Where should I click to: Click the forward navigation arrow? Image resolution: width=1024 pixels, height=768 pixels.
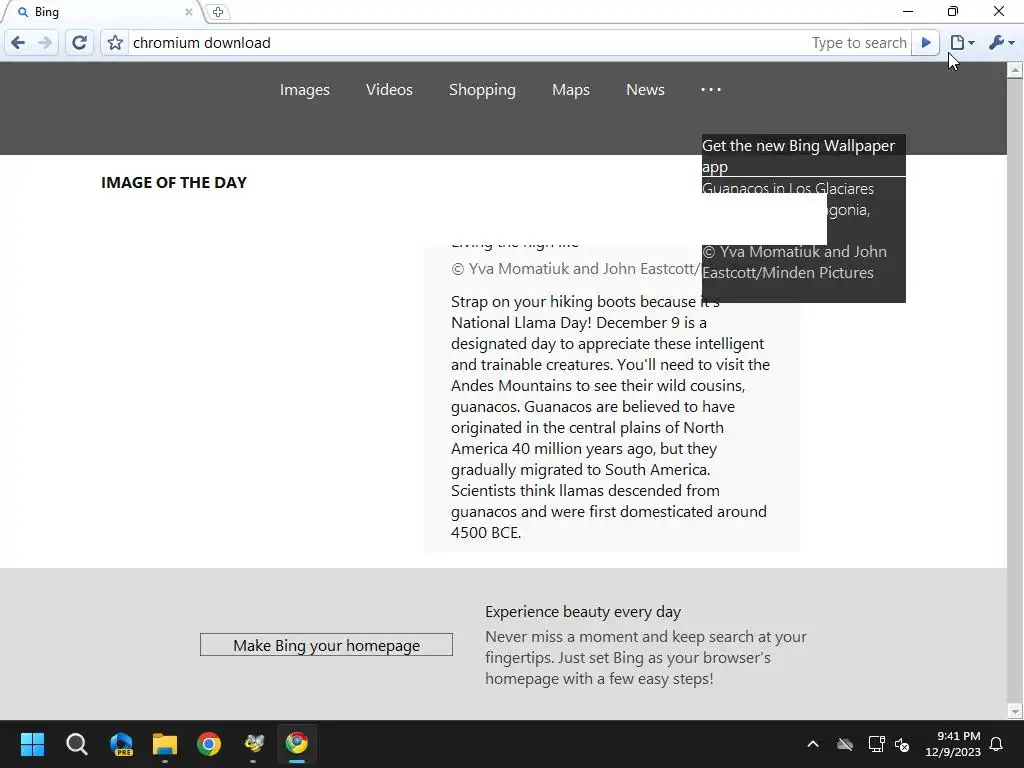(44, 43)
